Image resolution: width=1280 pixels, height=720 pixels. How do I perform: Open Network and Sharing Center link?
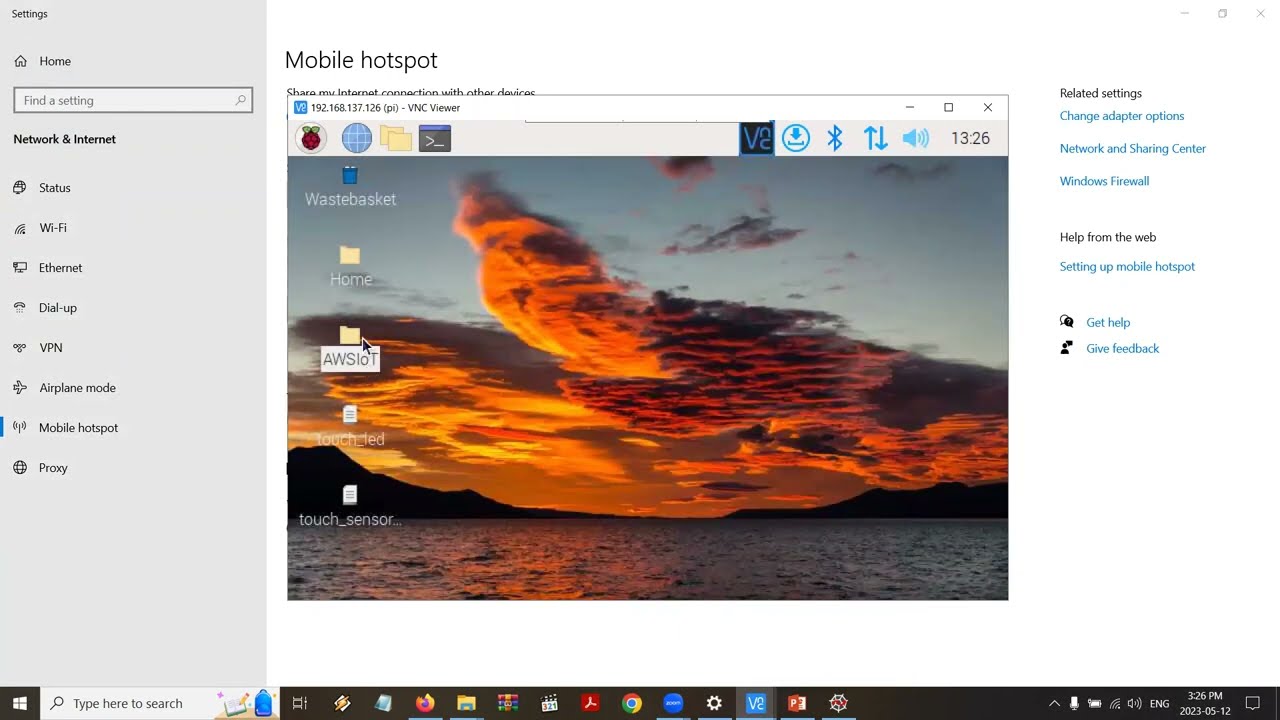[1133, 149]
